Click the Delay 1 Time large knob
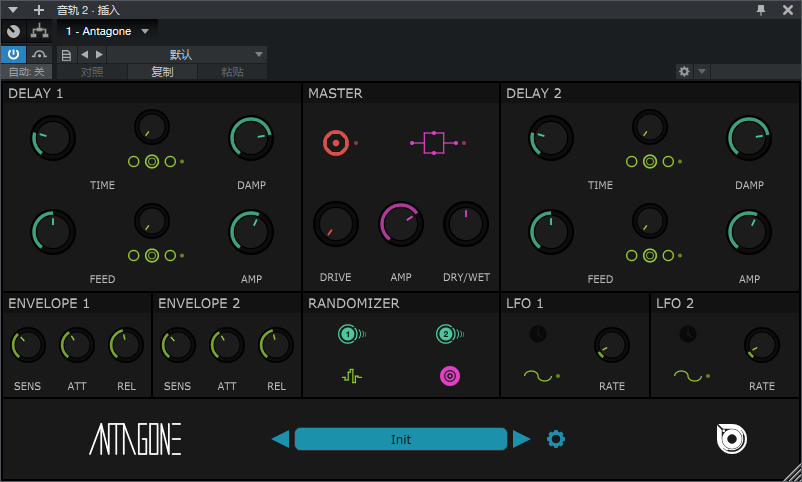The height and width of the screenshot is (482, 802). point(53,138)
